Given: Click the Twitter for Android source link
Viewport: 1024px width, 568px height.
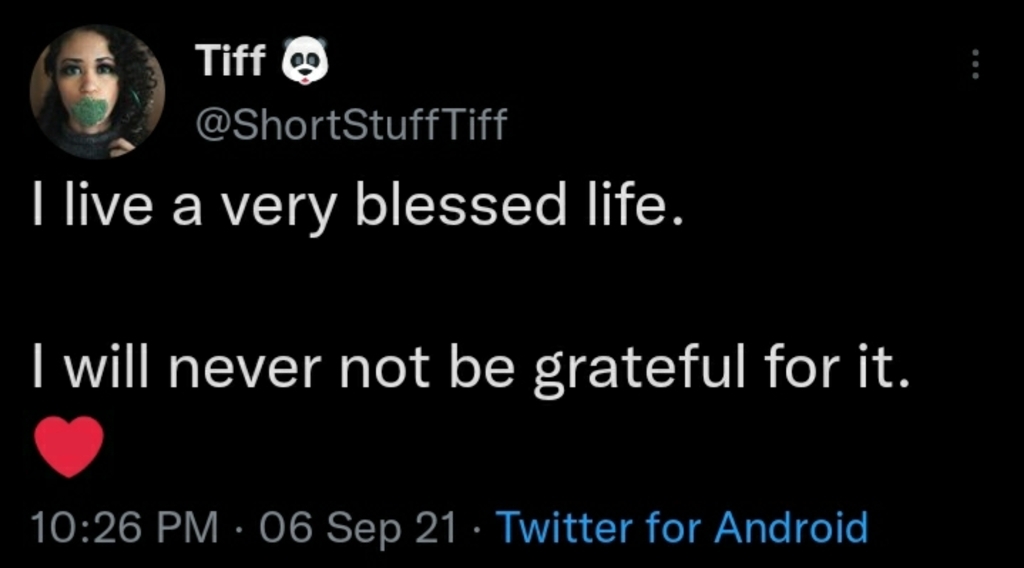Looking at the screenshot, I should [x=681, y=527].
